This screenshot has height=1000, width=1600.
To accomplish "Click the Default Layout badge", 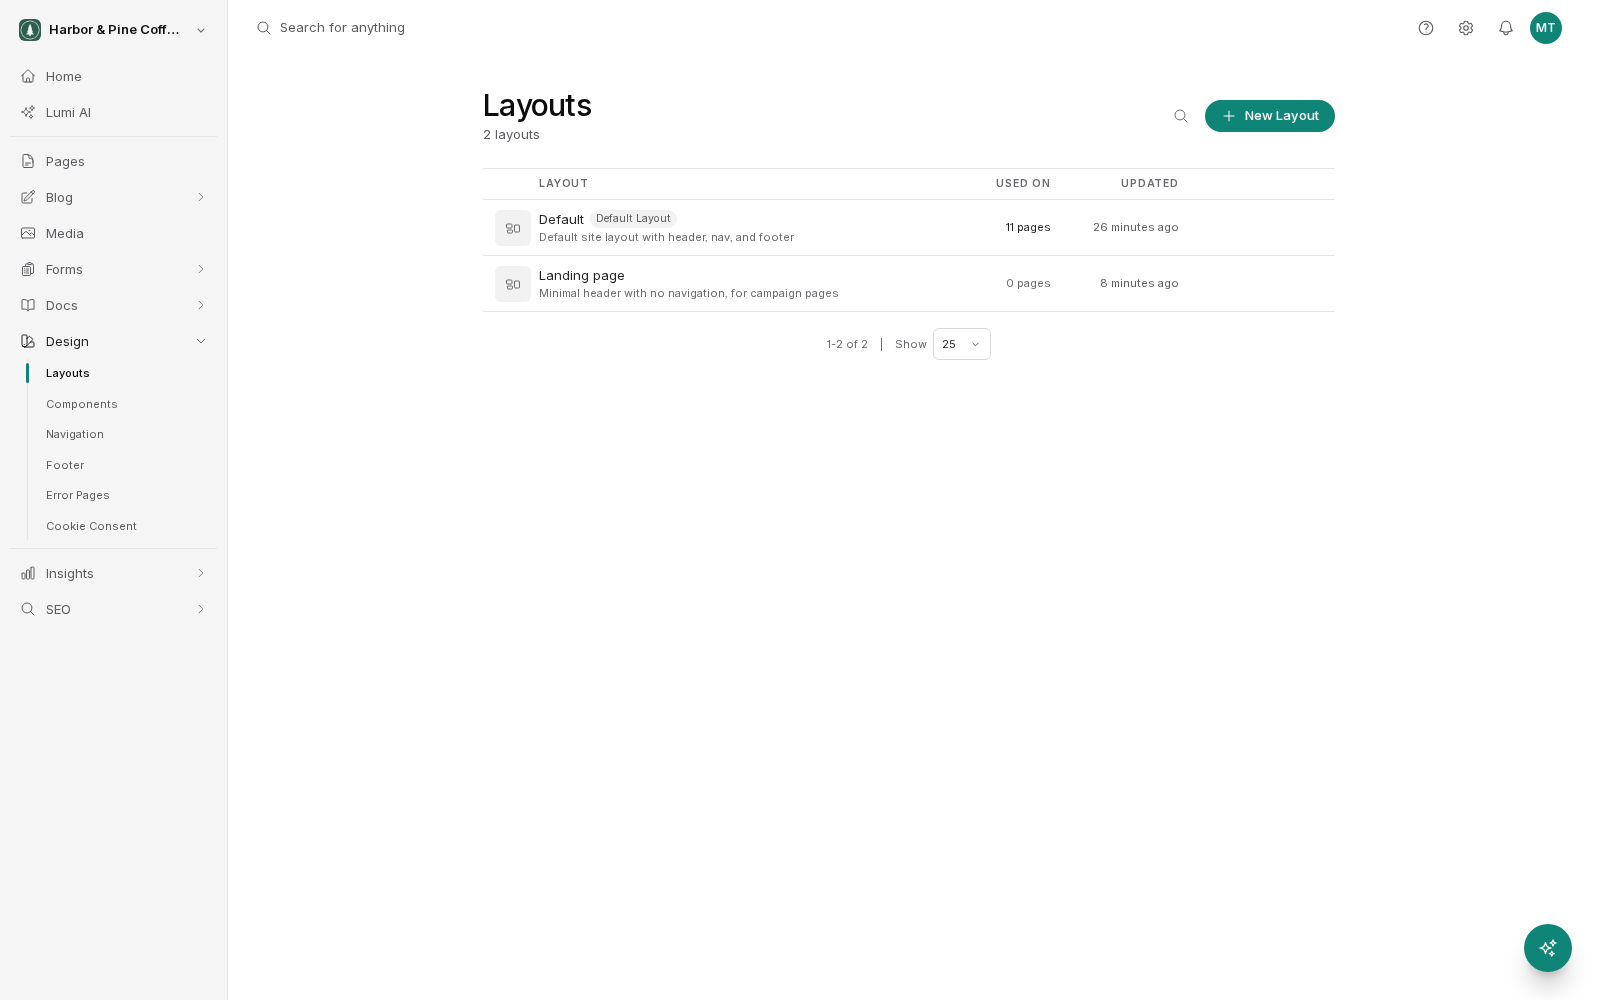I will tap(633, 219).
